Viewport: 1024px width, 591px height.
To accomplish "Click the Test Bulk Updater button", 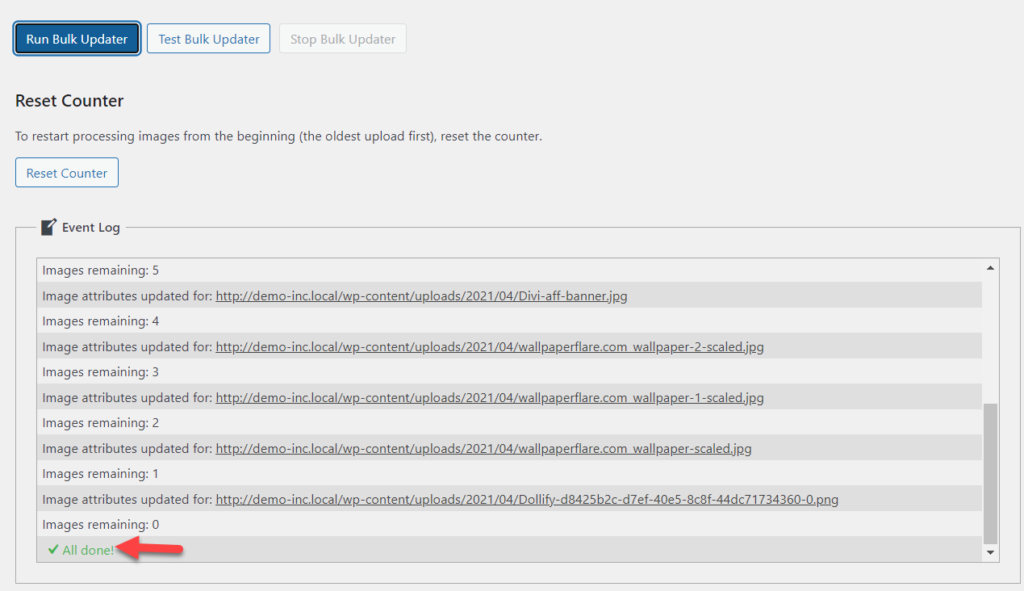I will pyautogui.click(x=208, y=39).
